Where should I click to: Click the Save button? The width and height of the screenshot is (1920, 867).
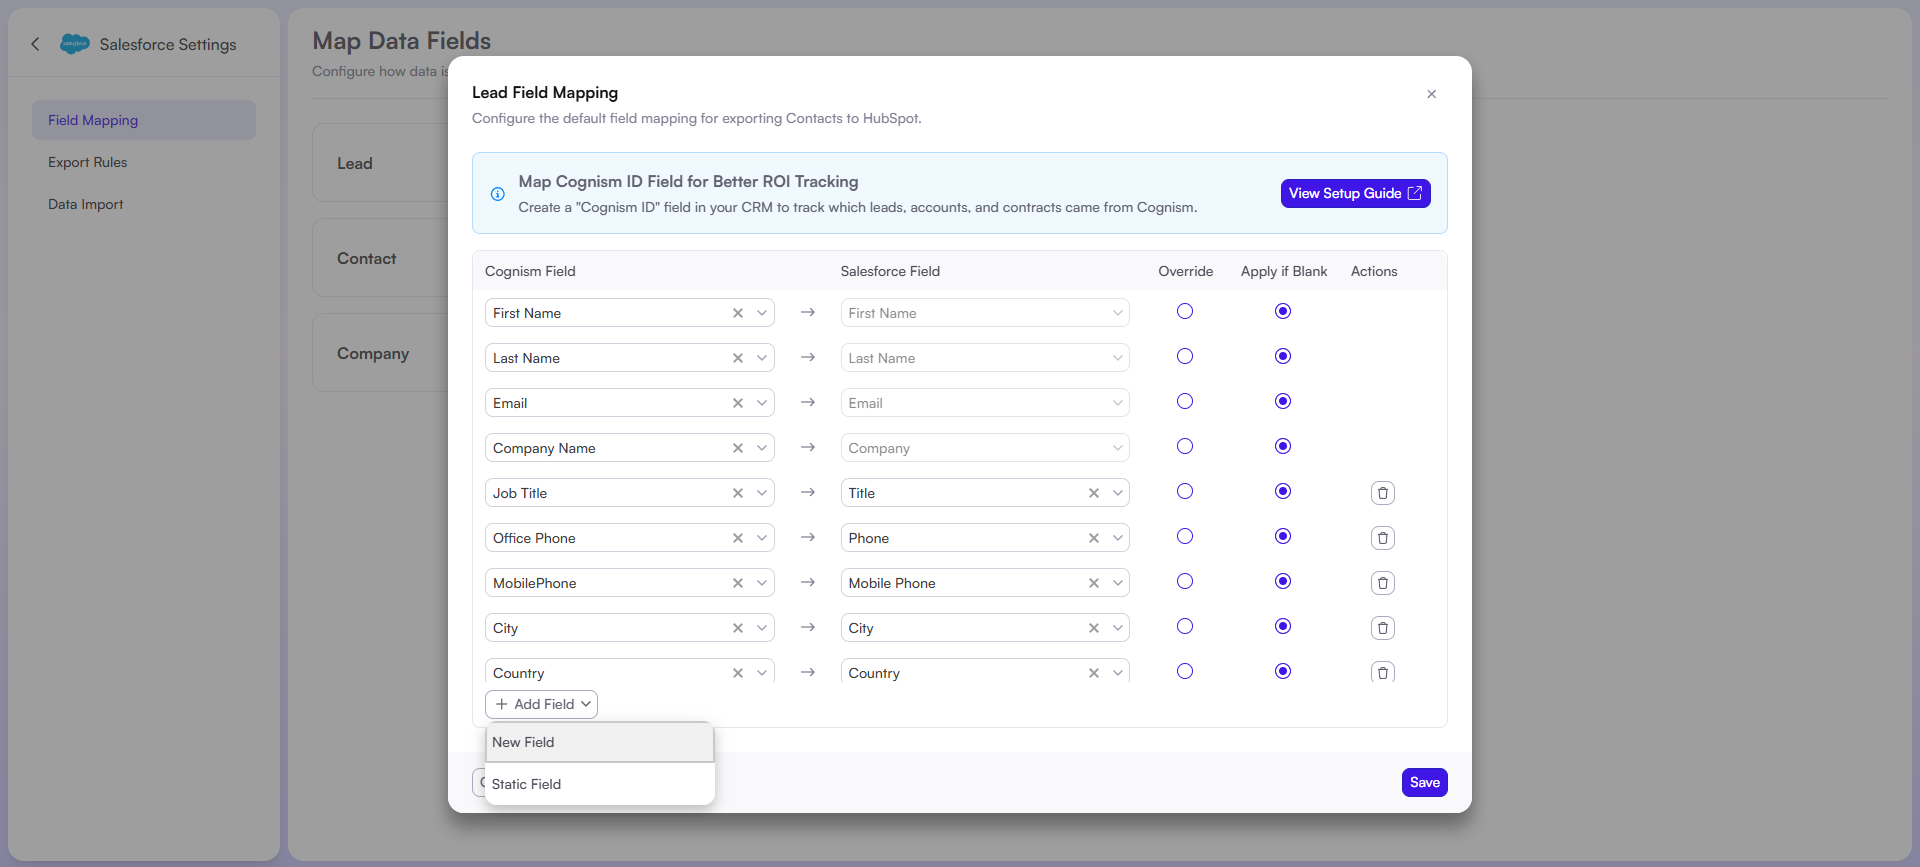[x=1424, y=782]
